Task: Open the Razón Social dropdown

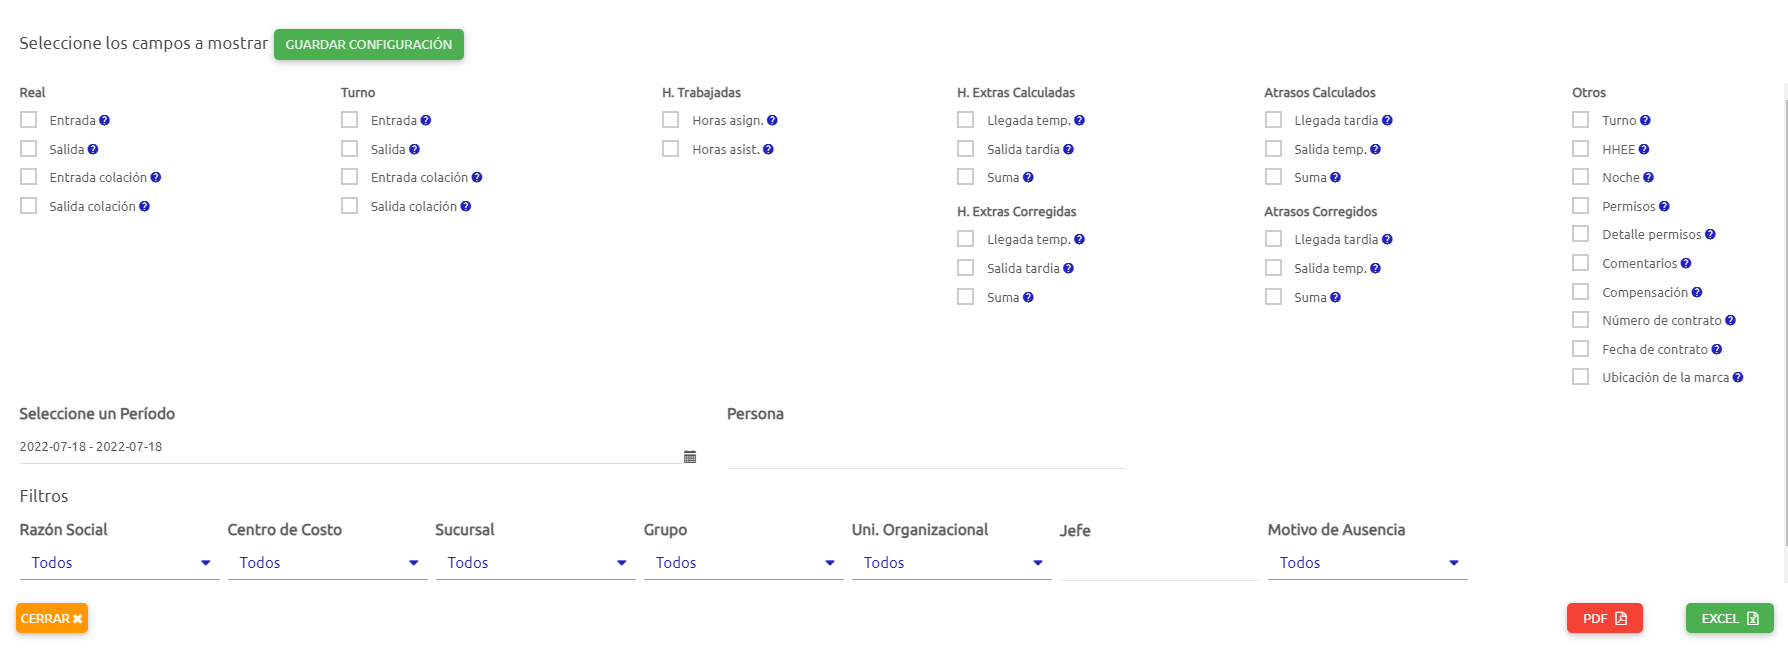Action: coord(120,563)
